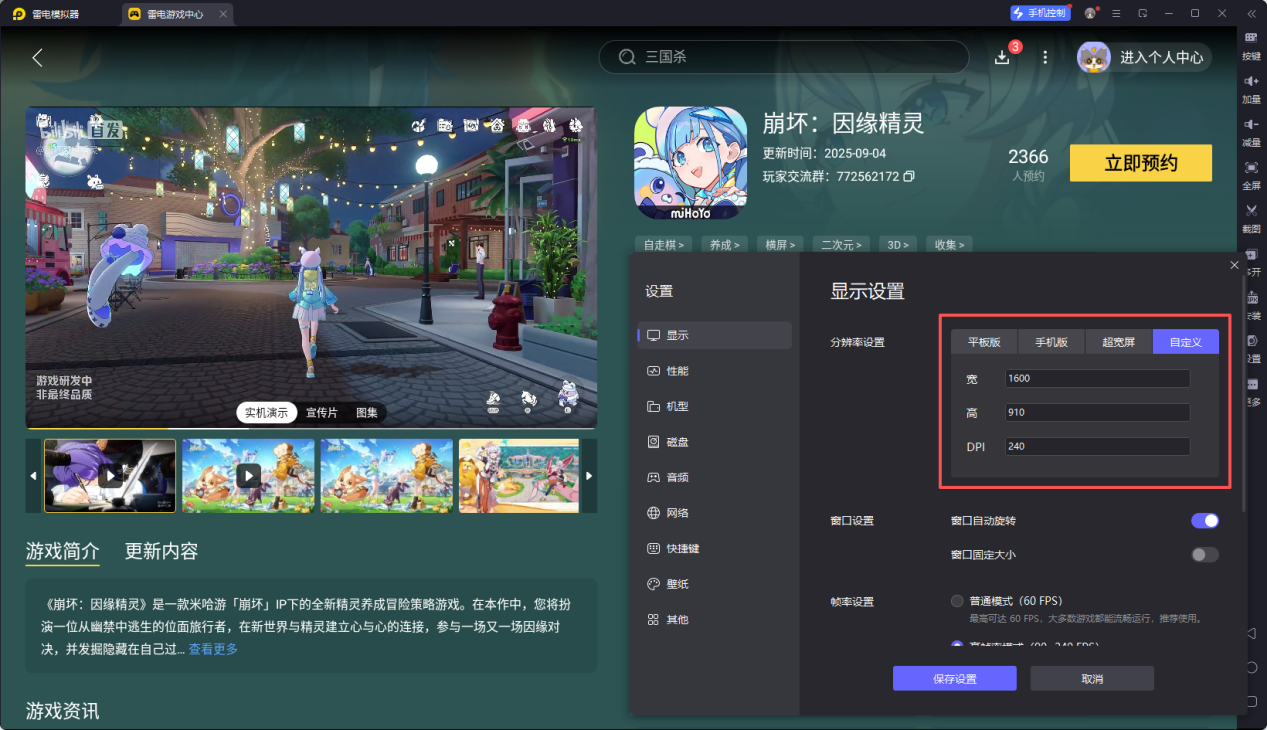The image size is (1267, 730).
Task: Select 普通模式 (60 FPS) radio button
Action: tap(957, 601)
